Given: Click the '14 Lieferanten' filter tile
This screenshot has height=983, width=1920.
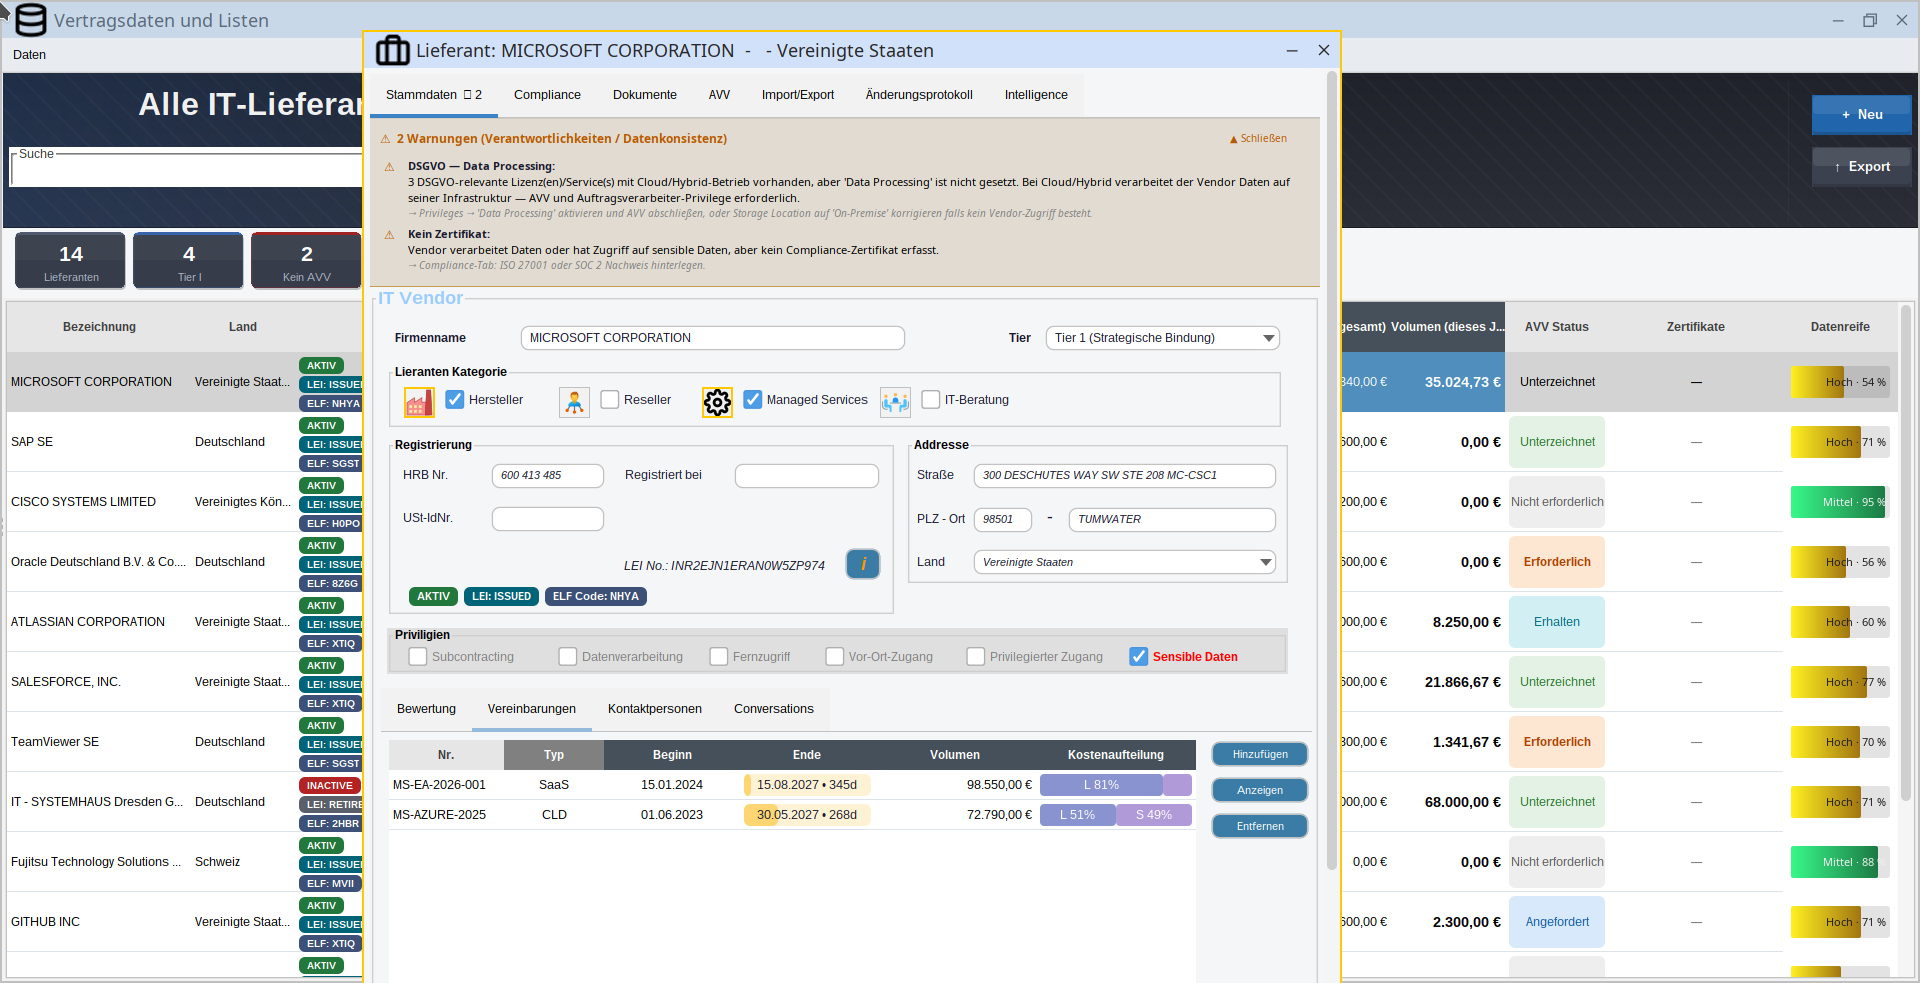Looking at the screenshot, I should pyautogui.click(x=71, y=261).
